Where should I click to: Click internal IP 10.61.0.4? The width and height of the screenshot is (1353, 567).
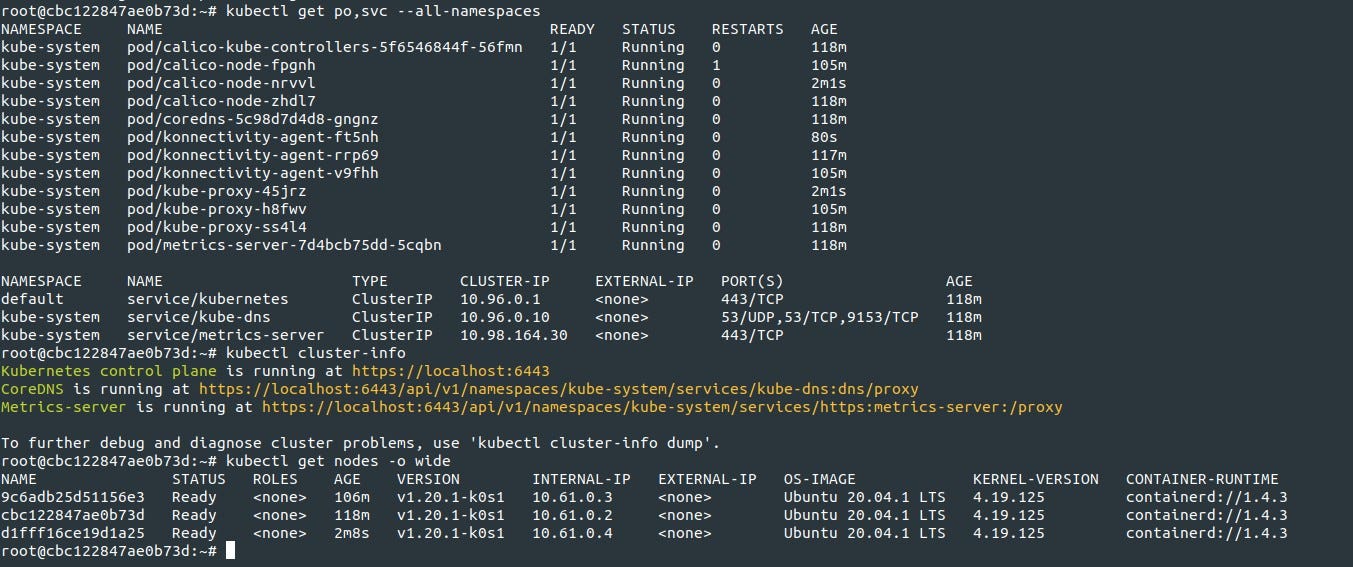click(572, 533)
